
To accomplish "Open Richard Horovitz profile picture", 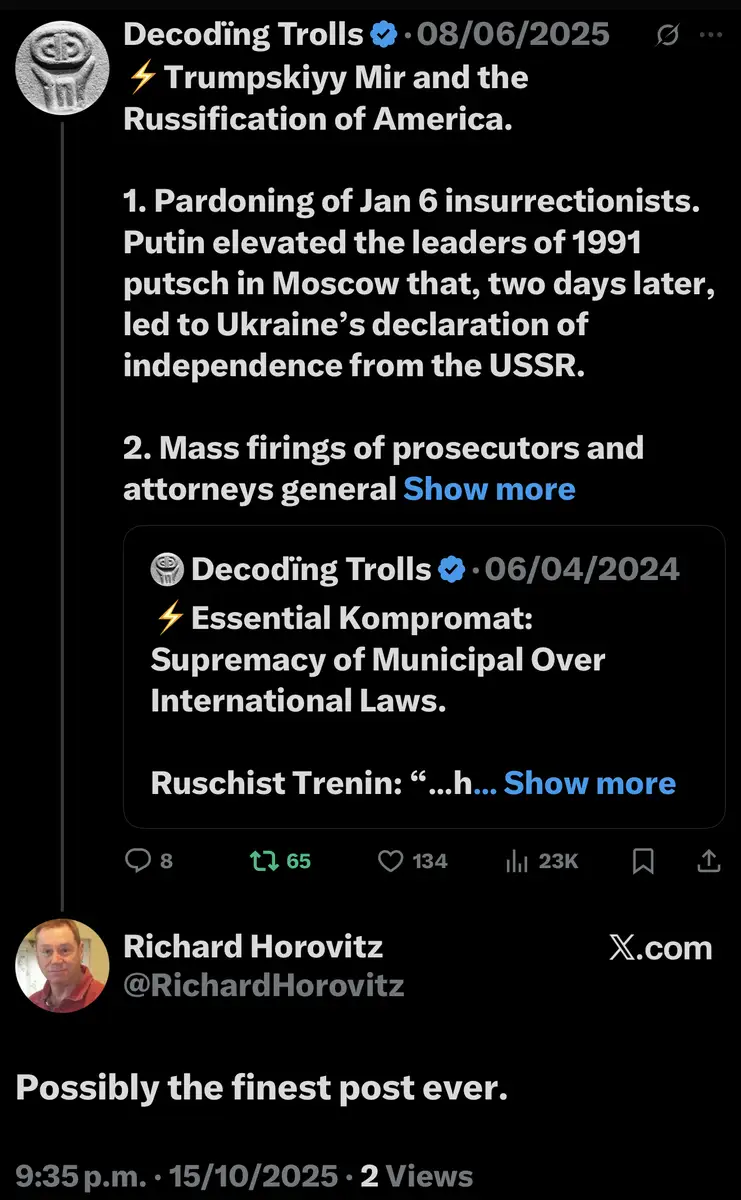I will point(62,966).
